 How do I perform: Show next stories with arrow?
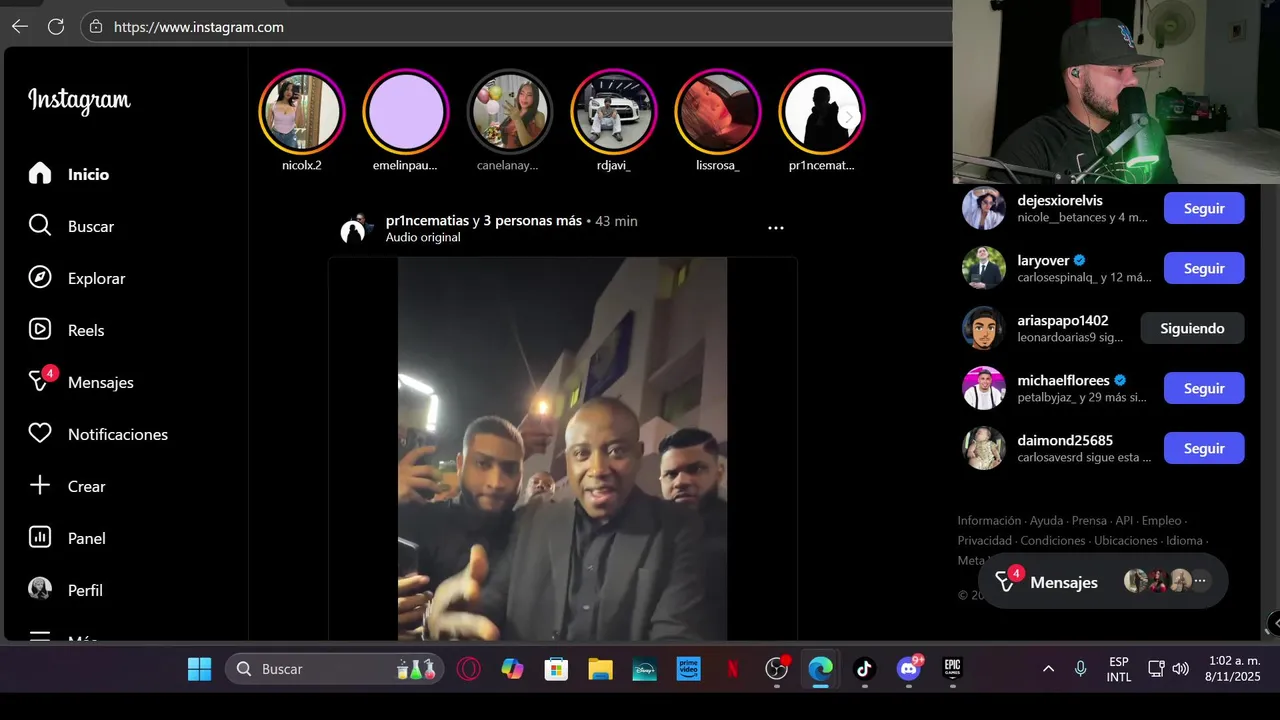click(x=848, y=117)
